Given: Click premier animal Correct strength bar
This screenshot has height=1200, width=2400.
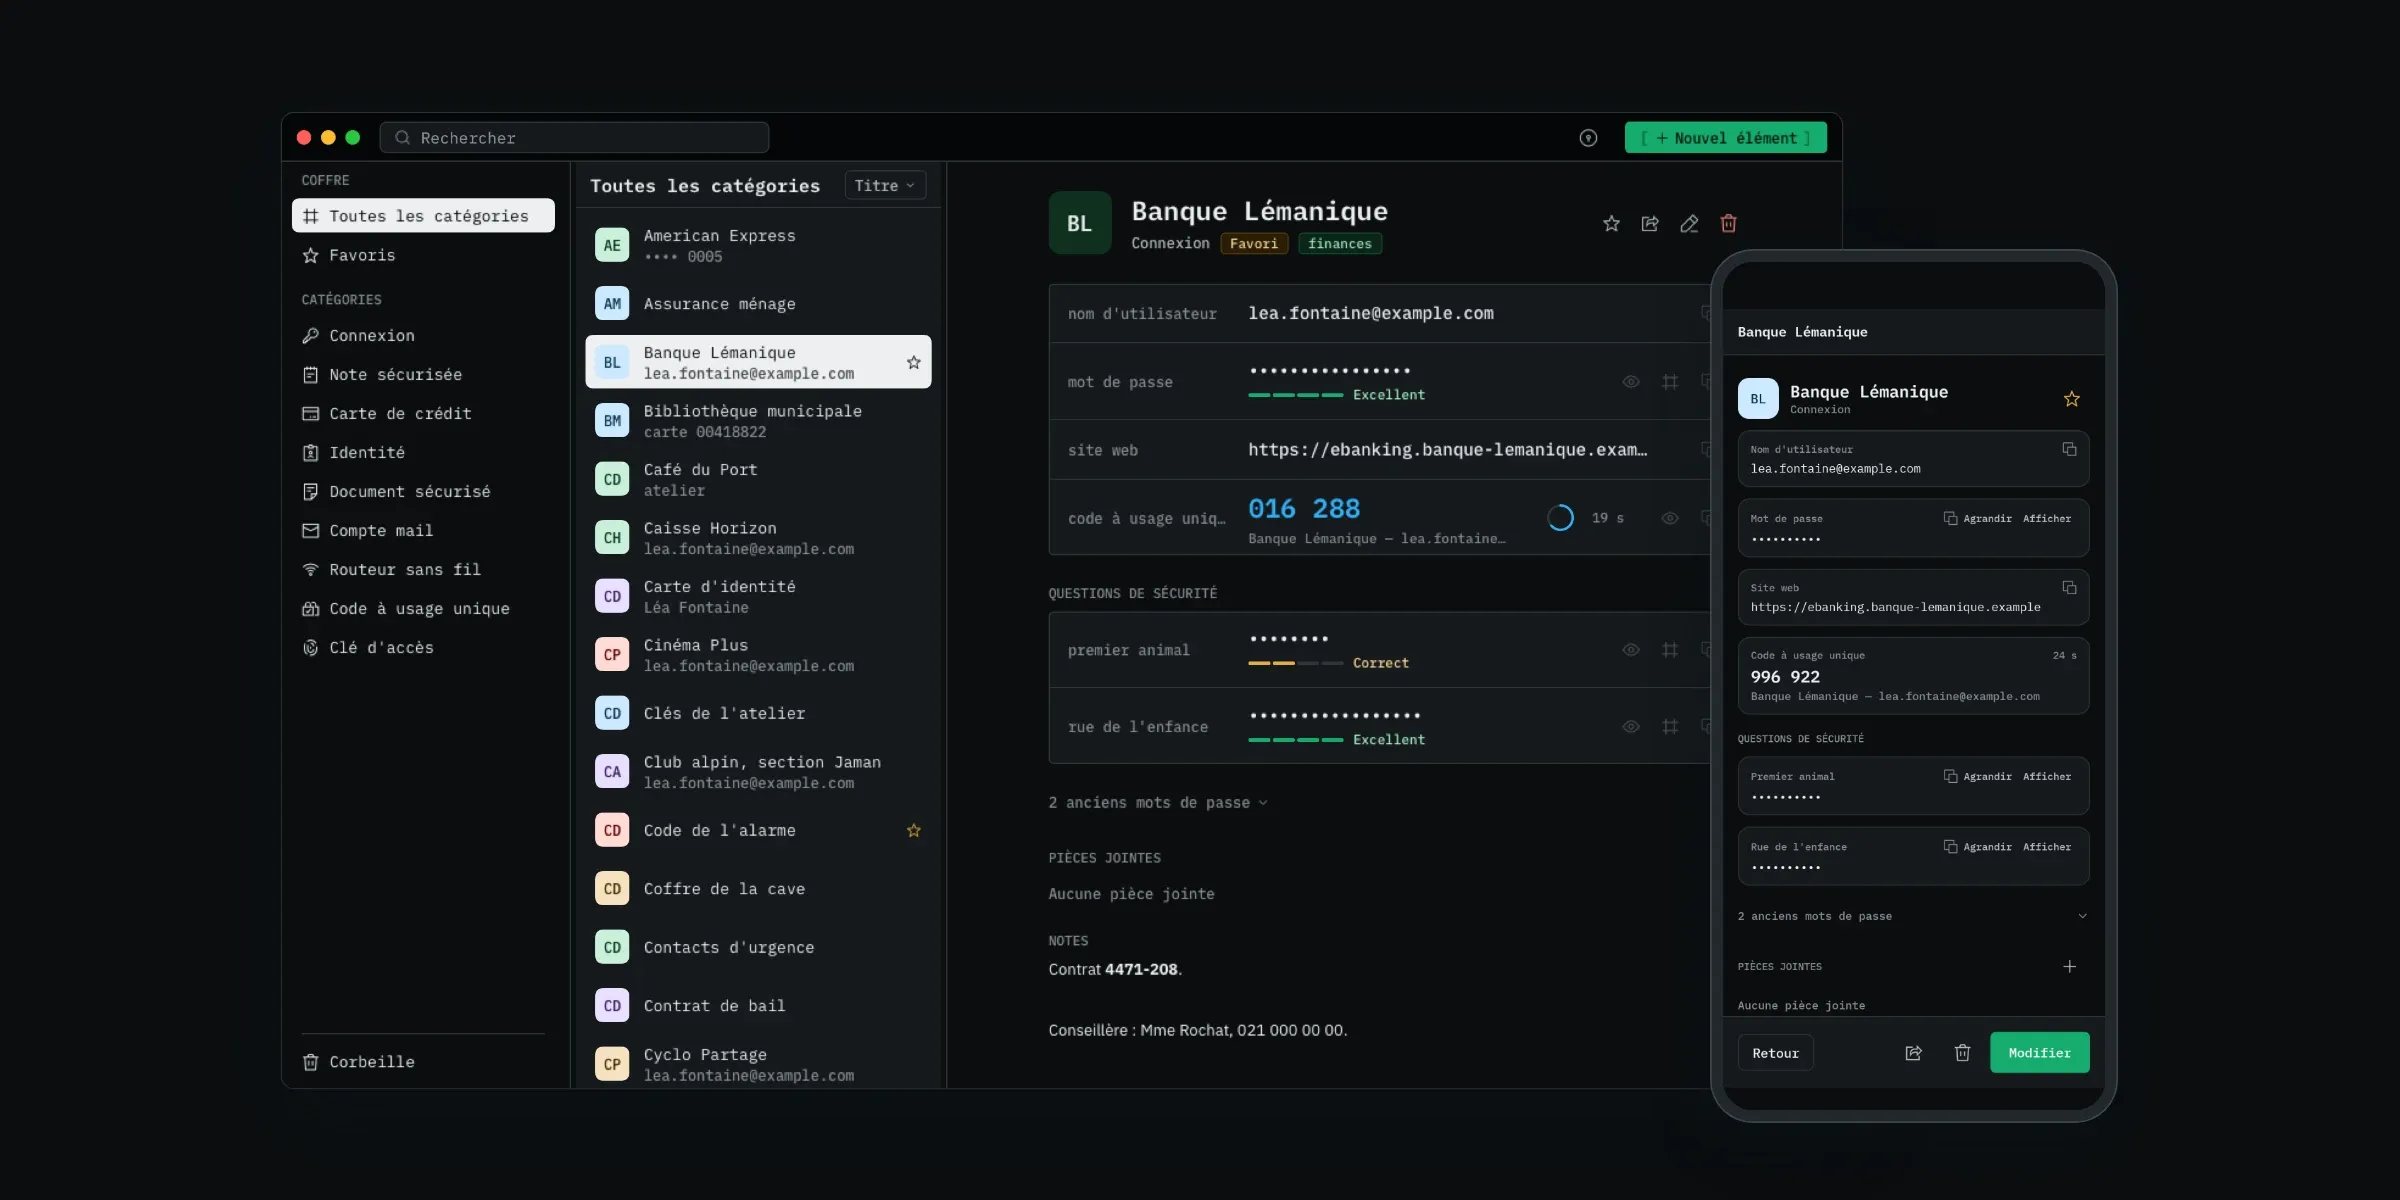Looking at the screenshot, I should [1296, 663].
